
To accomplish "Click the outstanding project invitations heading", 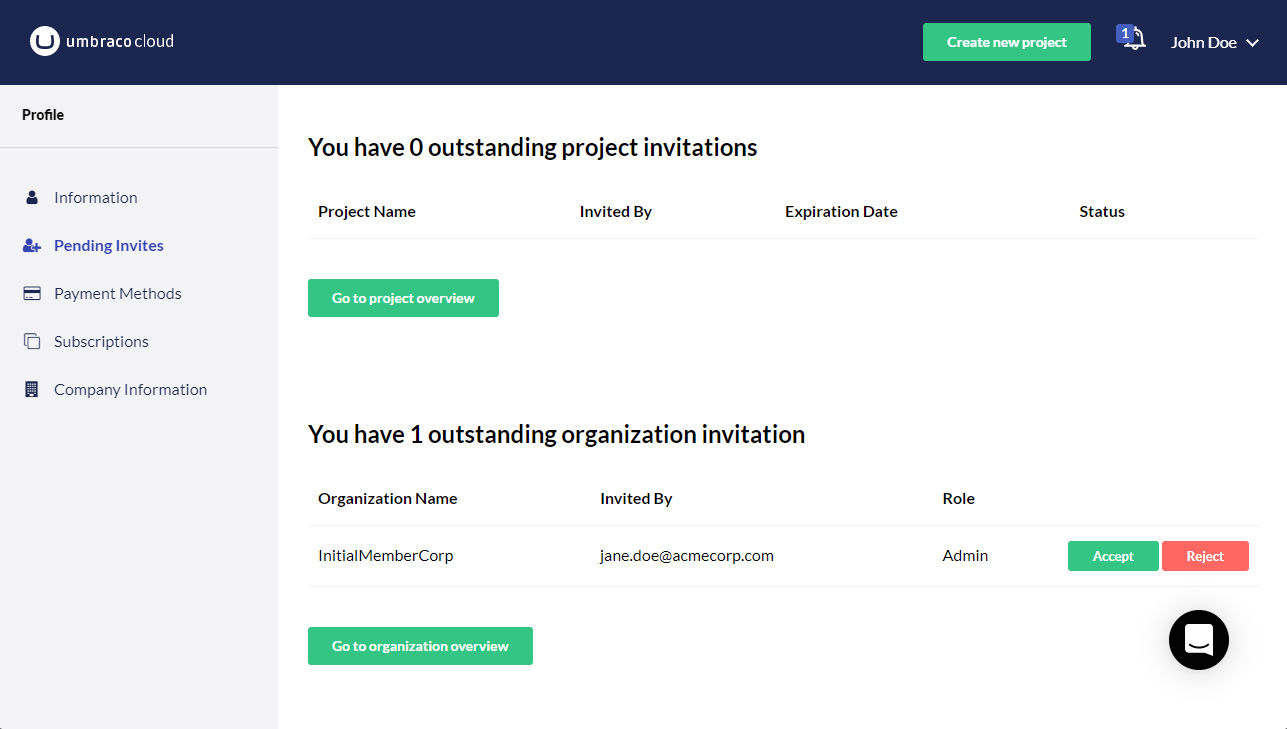I will click(533, 147).
